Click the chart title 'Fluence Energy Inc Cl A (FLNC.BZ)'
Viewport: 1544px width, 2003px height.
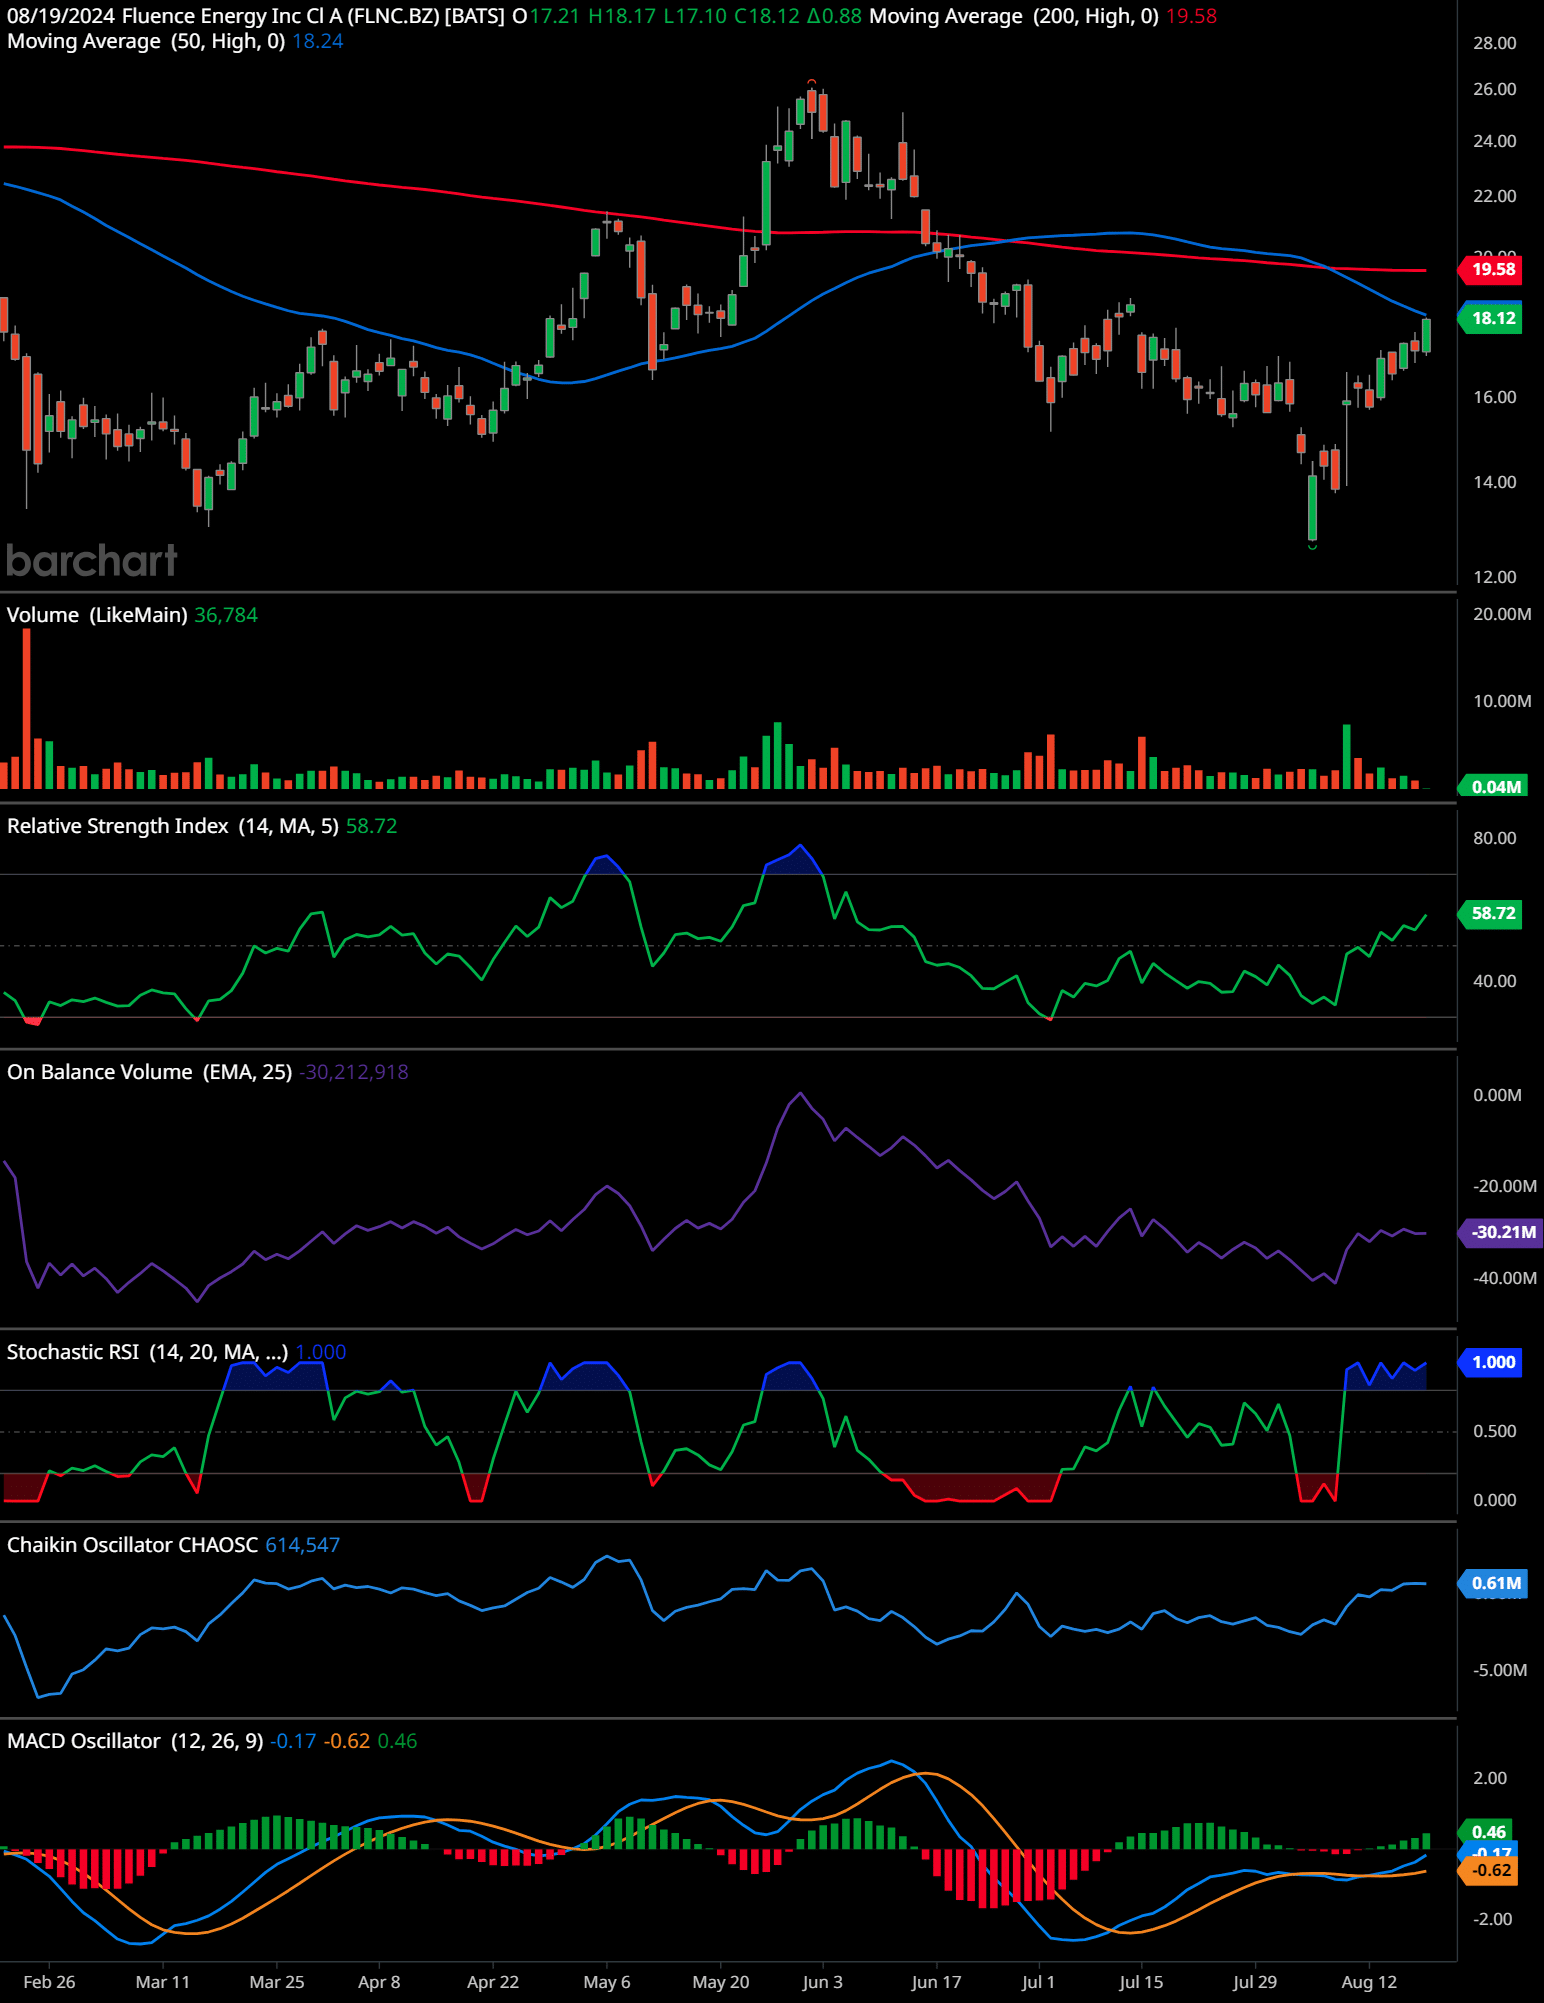pos(281,16)
